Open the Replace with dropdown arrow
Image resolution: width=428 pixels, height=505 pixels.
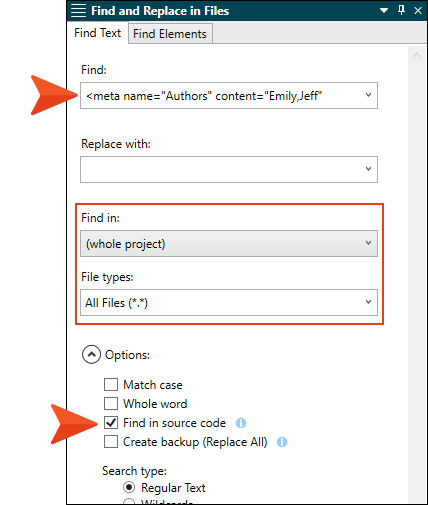[x=368, y=169]
